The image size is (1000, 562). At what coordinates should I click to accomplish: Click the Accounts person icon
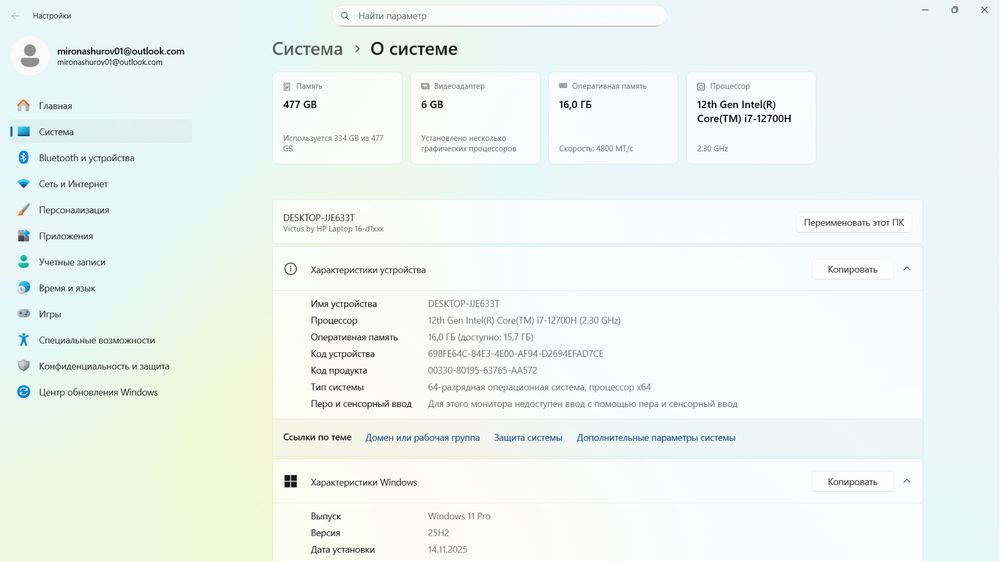pyautogui.click(x=24, y=262)
